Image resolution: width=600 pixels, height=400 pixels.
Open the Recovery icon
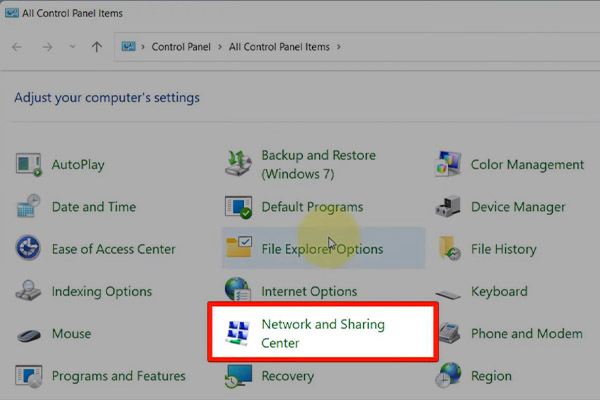pyautogui.click(x=238, y=376)
